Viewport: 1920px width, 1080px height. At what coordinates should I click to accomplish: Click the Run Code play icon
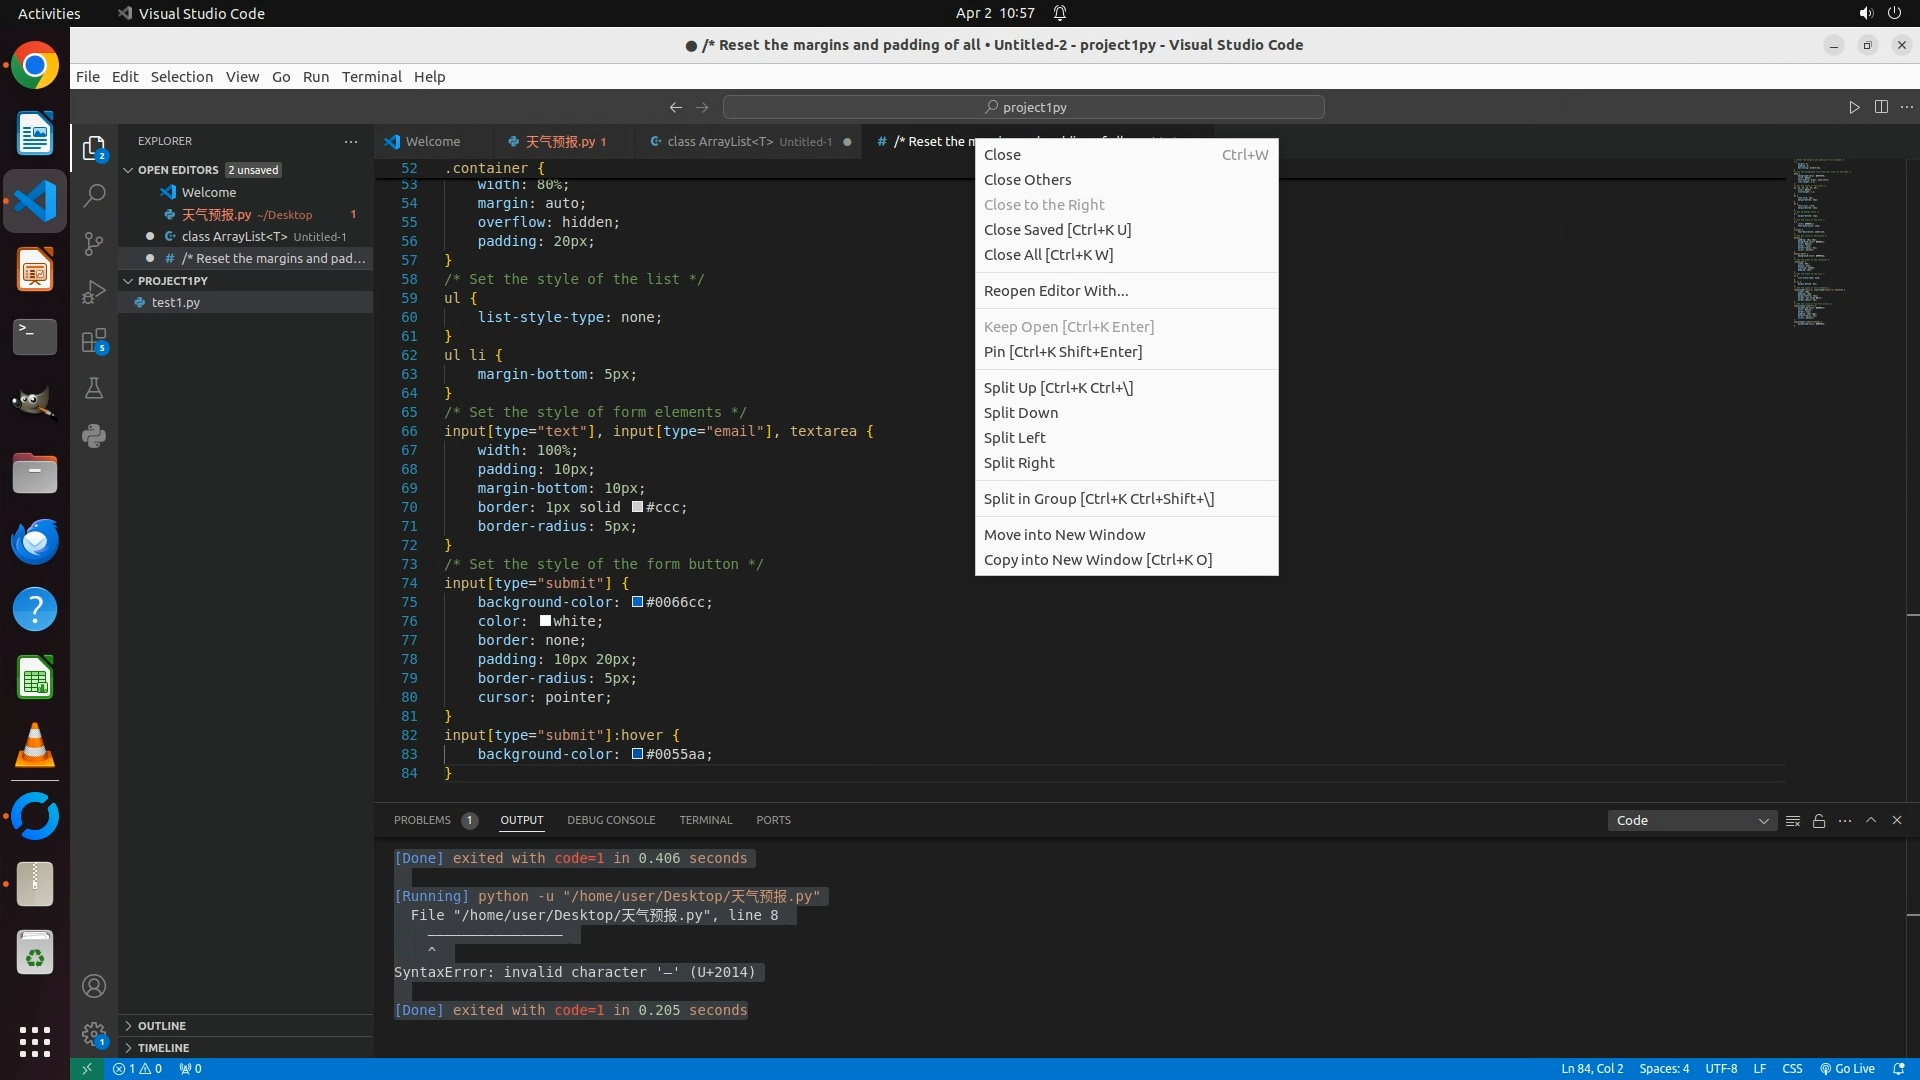(1854, 107)
